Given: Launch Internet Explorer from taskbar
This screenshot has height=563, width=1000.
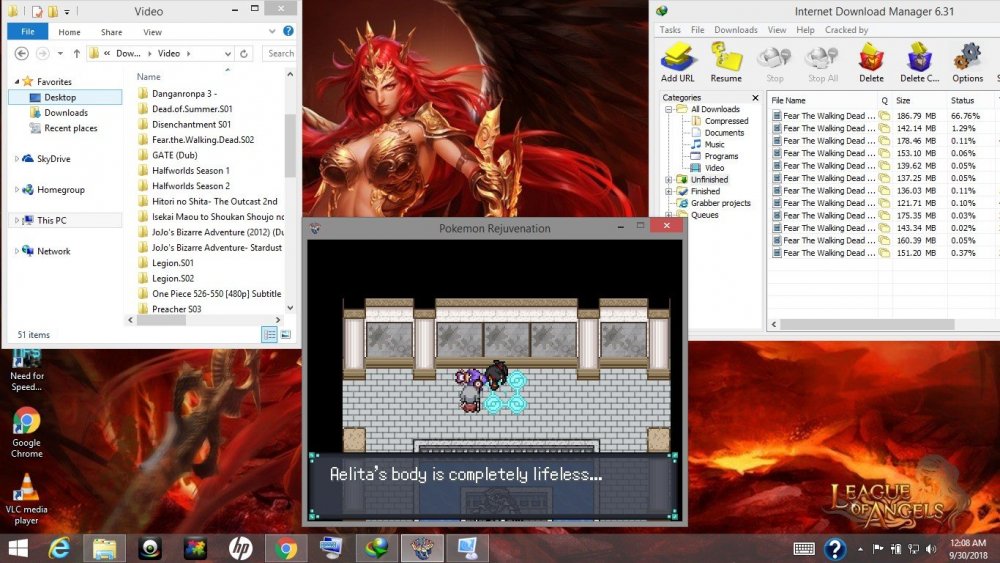Looking at the screenshot, I should pyautogui.click(x=59, y=548).
